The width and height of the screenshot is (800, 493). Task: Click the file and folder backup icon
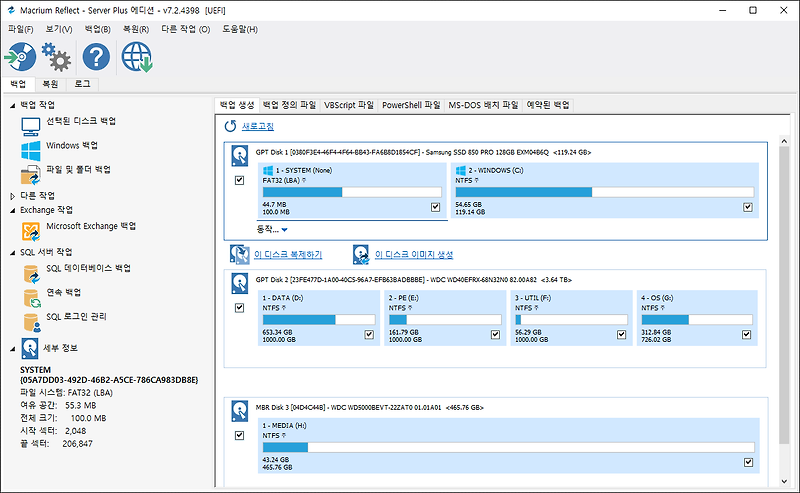click(x=31, y=175)
